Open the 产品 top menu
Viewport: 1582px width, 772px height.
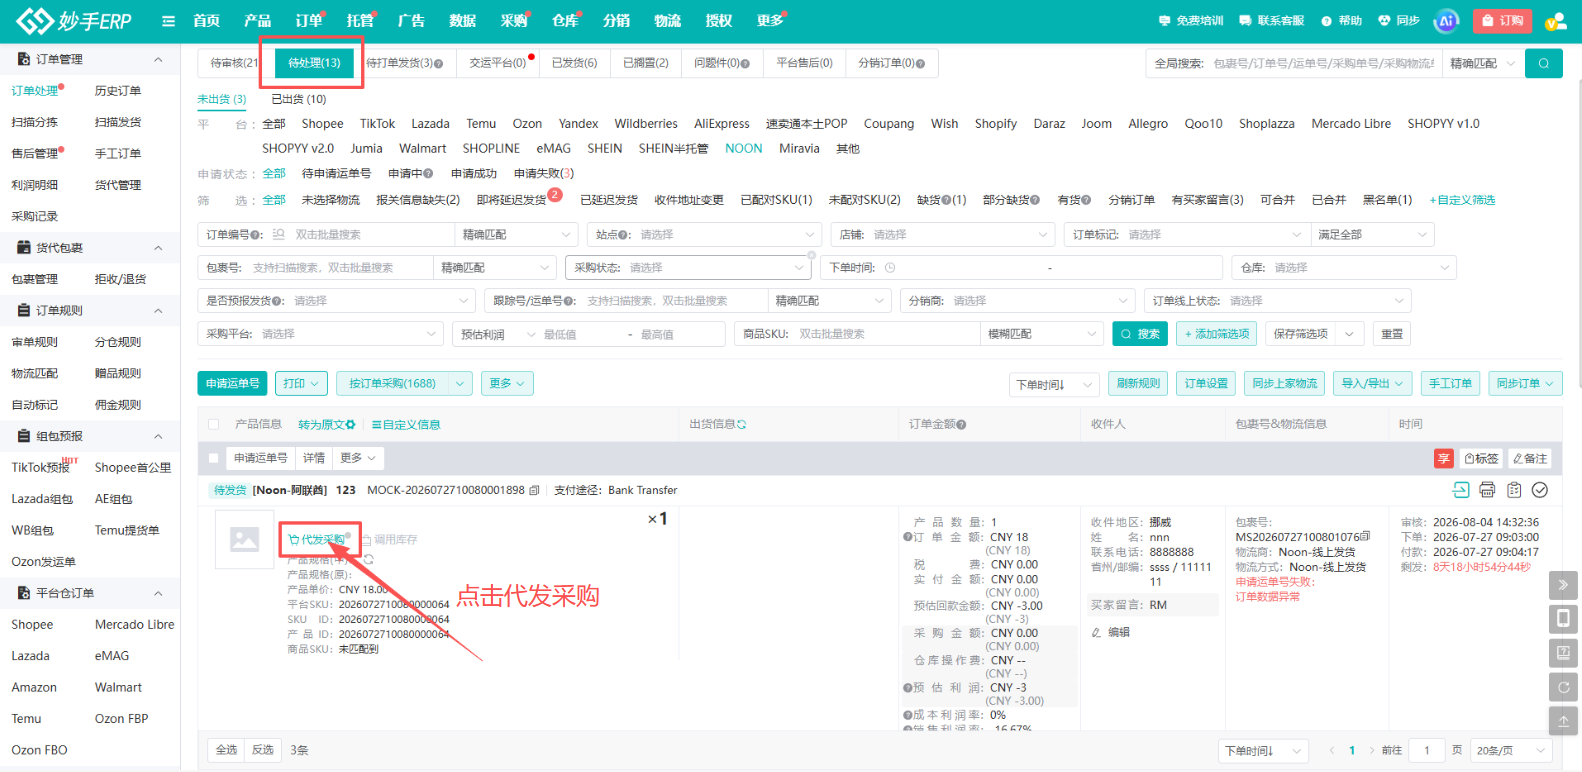(x=257, y=21)
